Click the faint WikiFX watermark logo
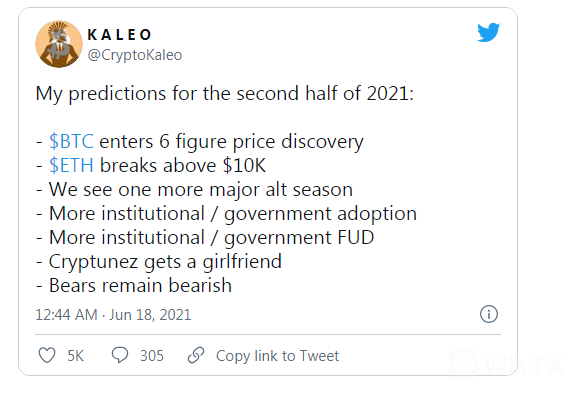Viewport: 574px width, 394px height. coord(507,363)
